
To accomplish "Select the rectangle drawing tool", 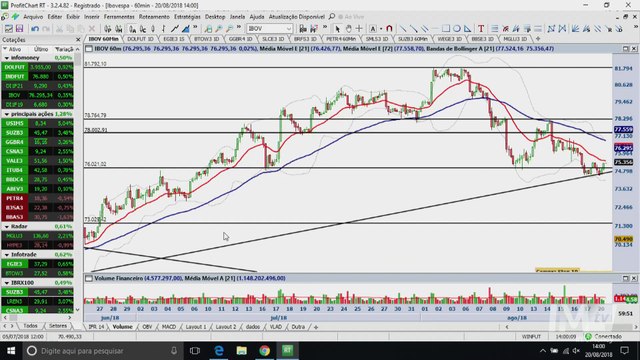I will pyautogui.click(x=446, y=29).
